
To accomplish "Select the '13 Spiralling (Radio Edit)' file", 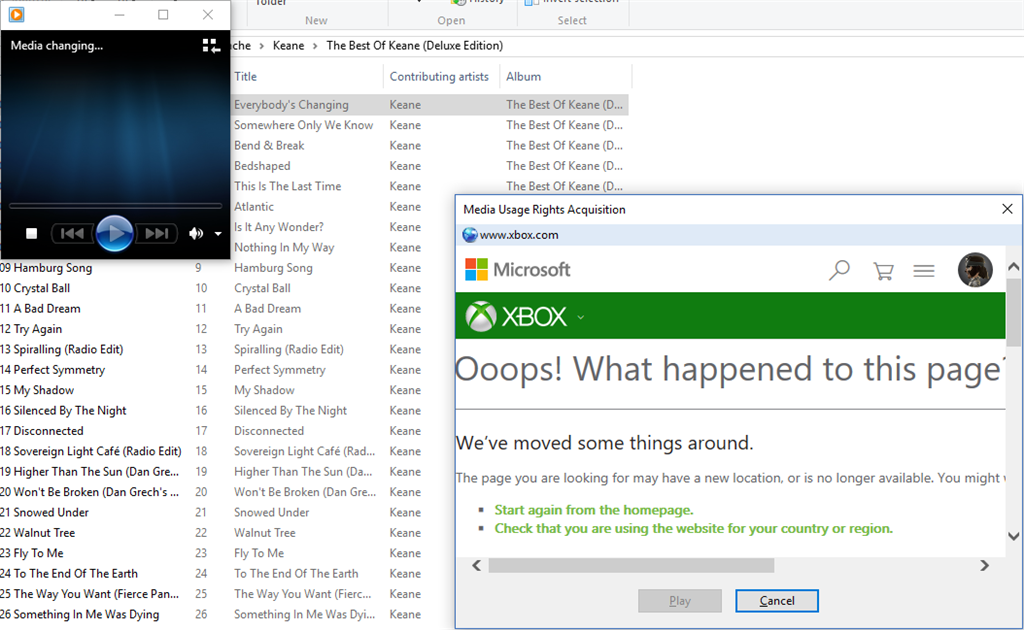I will (61, 349).
